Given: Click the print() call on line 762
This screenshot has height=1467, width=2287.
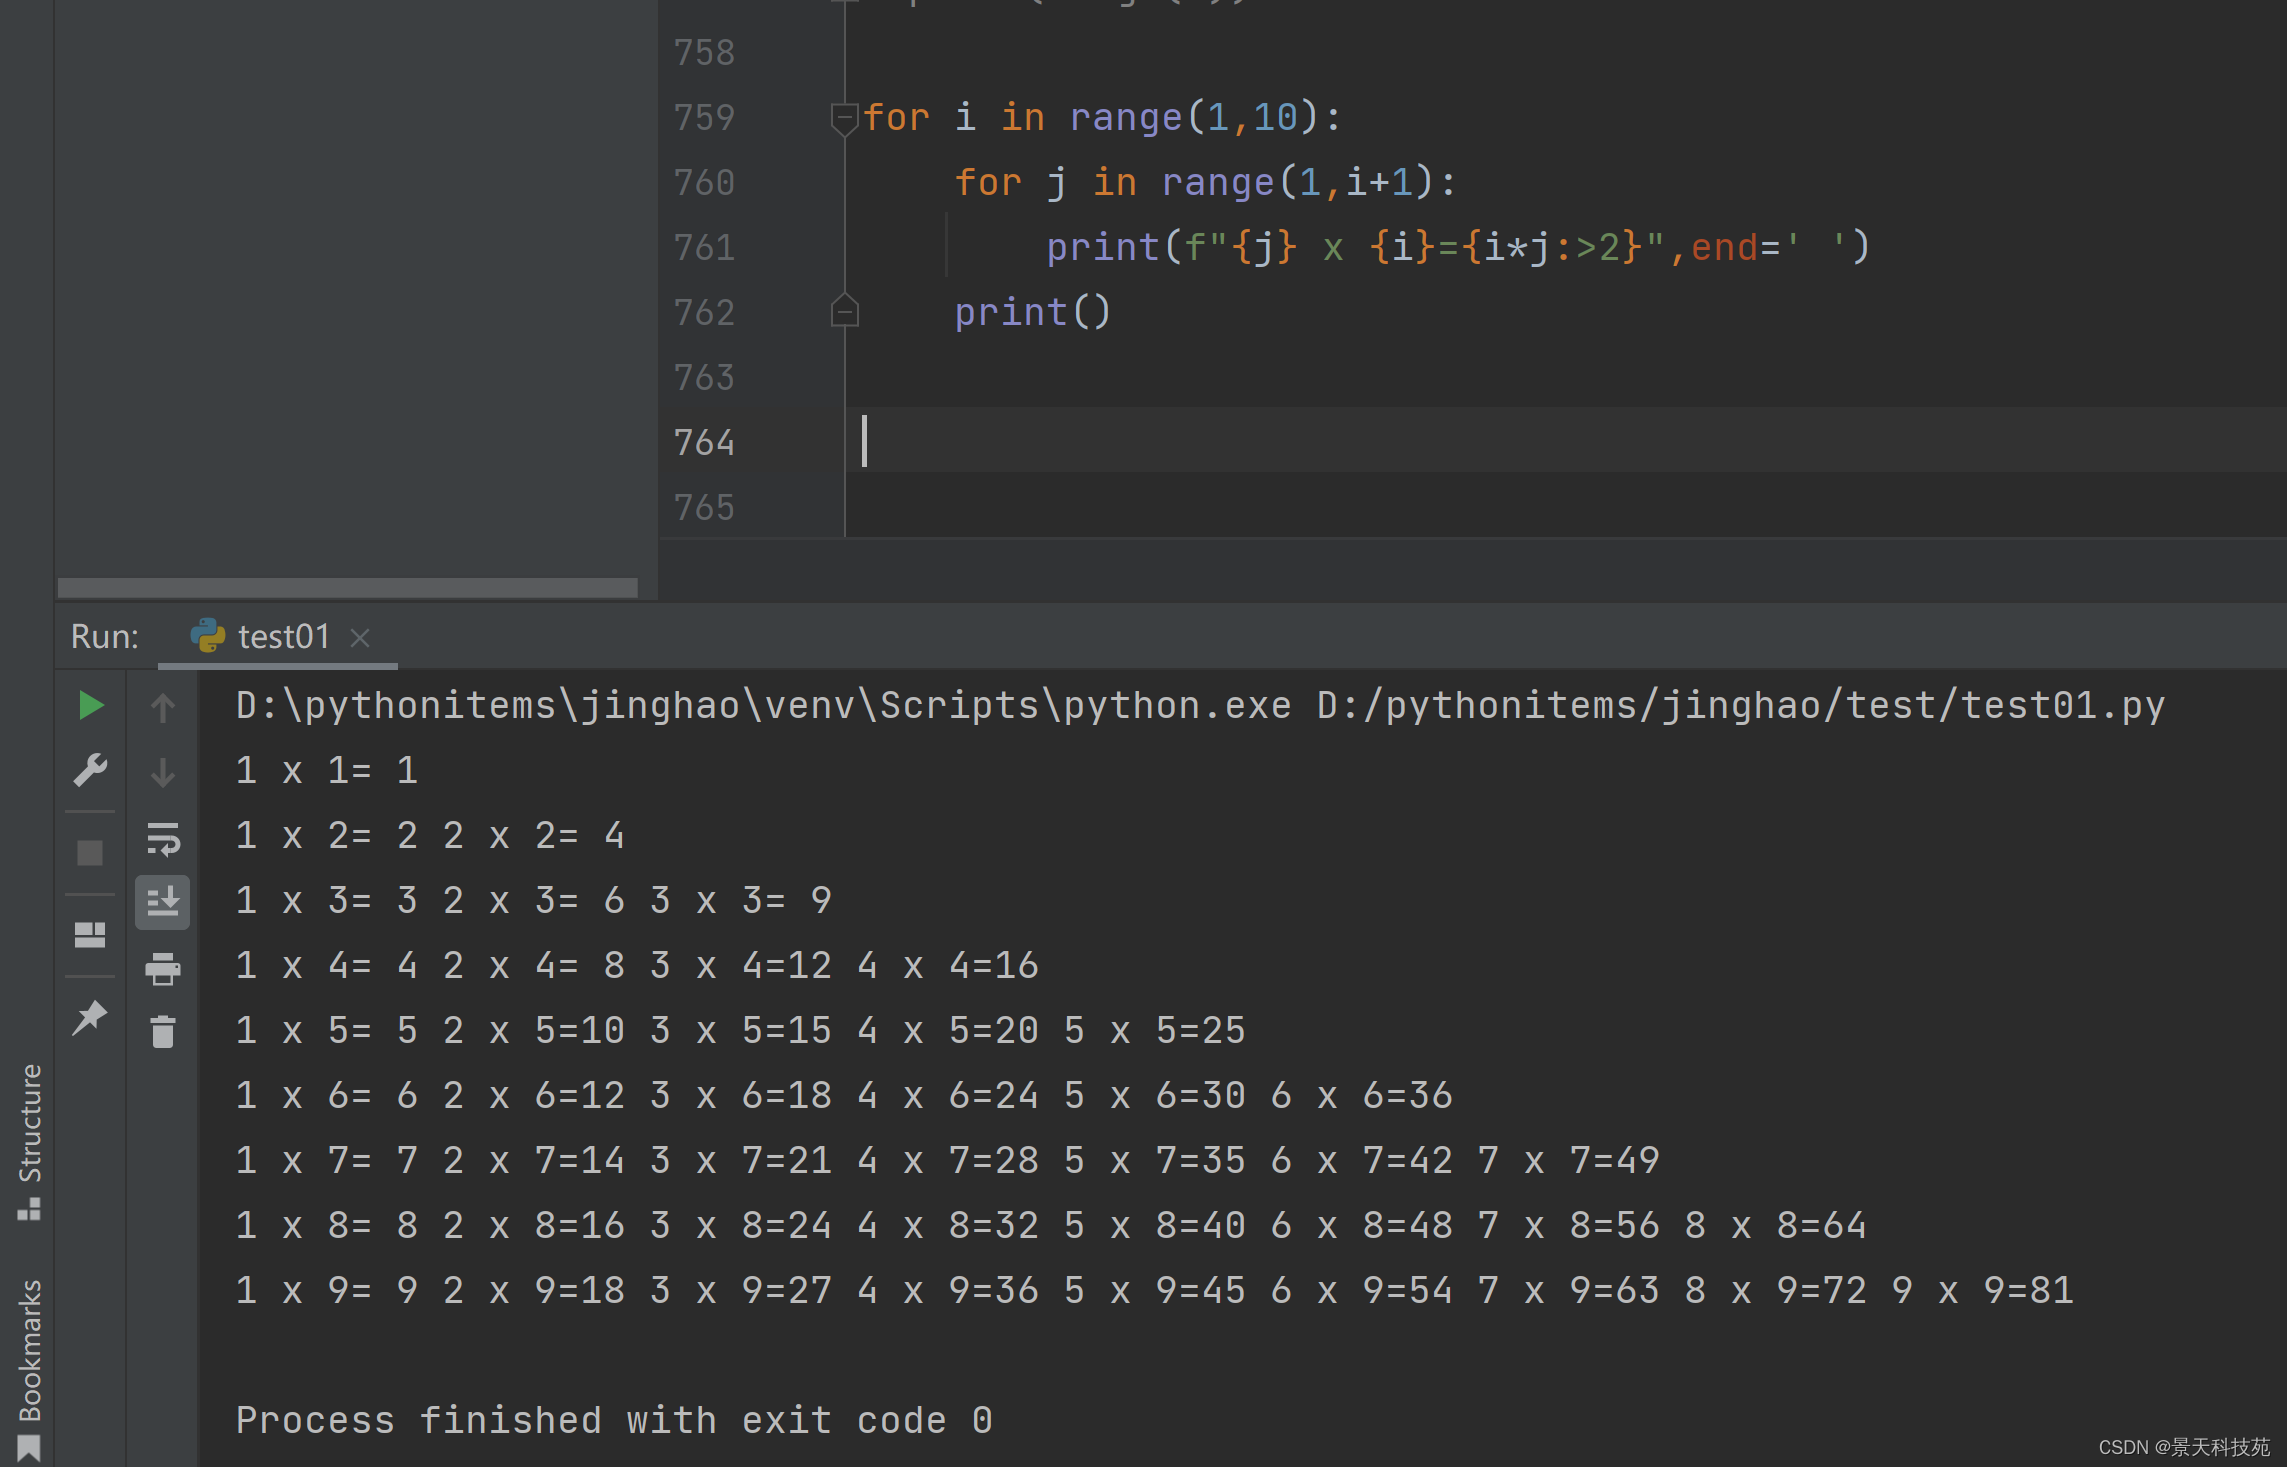Looking at the screenshot, I should [x=1033, y=312].
